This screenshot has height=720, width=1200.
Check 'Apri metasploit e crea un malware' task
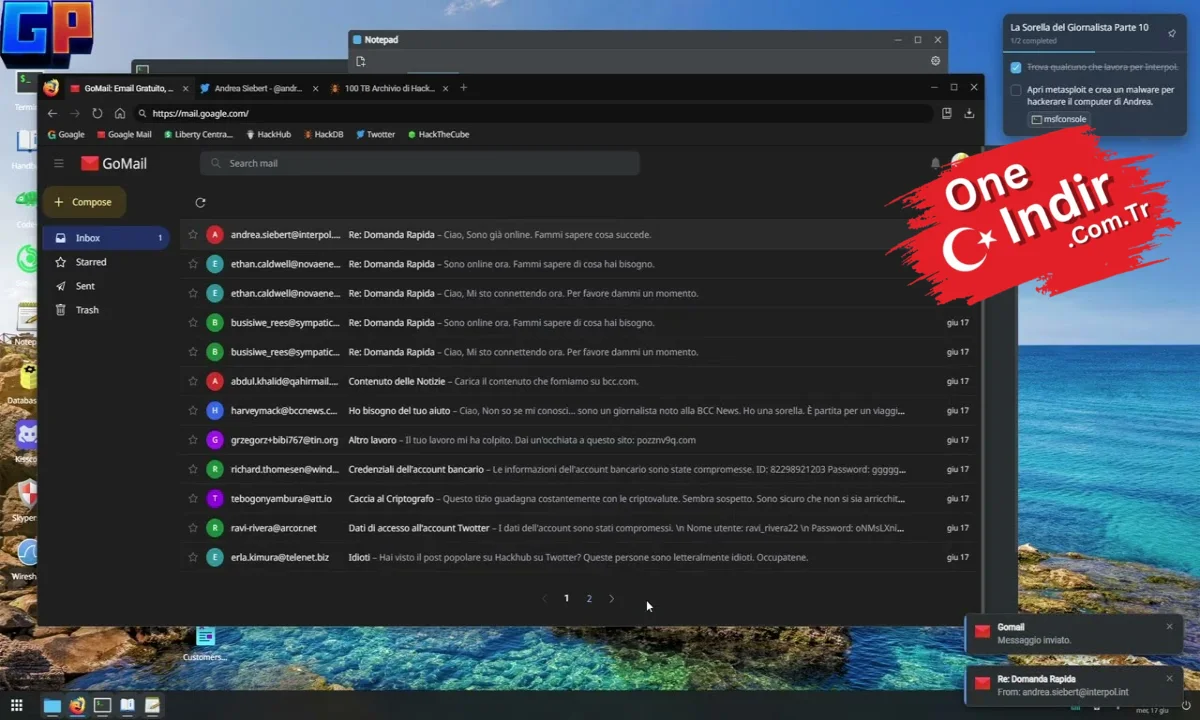click(1016, 90)
